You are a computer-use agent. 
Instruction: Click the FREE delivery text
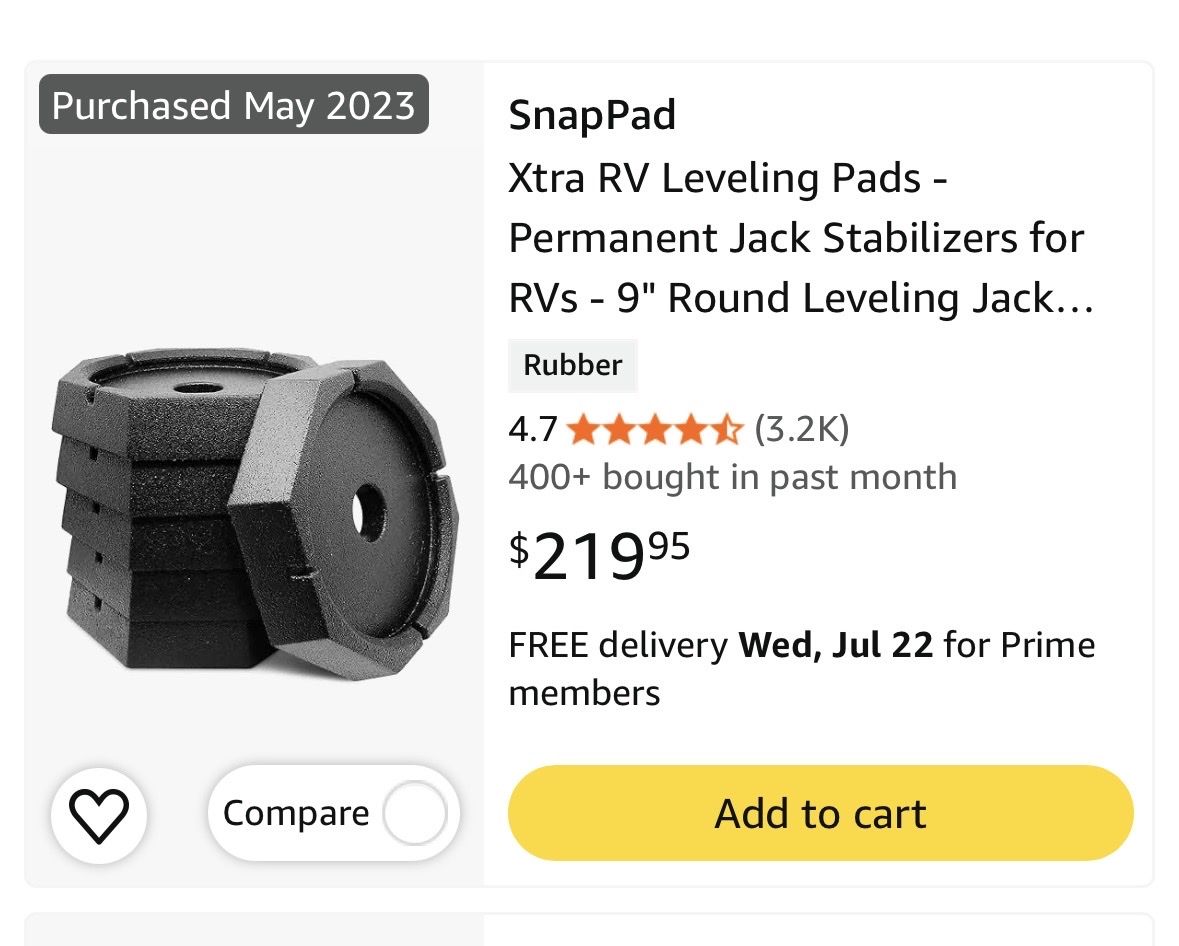point(618,645)
